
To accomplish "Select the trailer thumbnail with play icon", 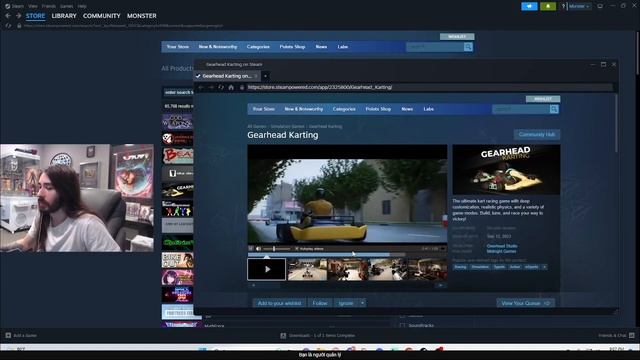I will 267,269.
